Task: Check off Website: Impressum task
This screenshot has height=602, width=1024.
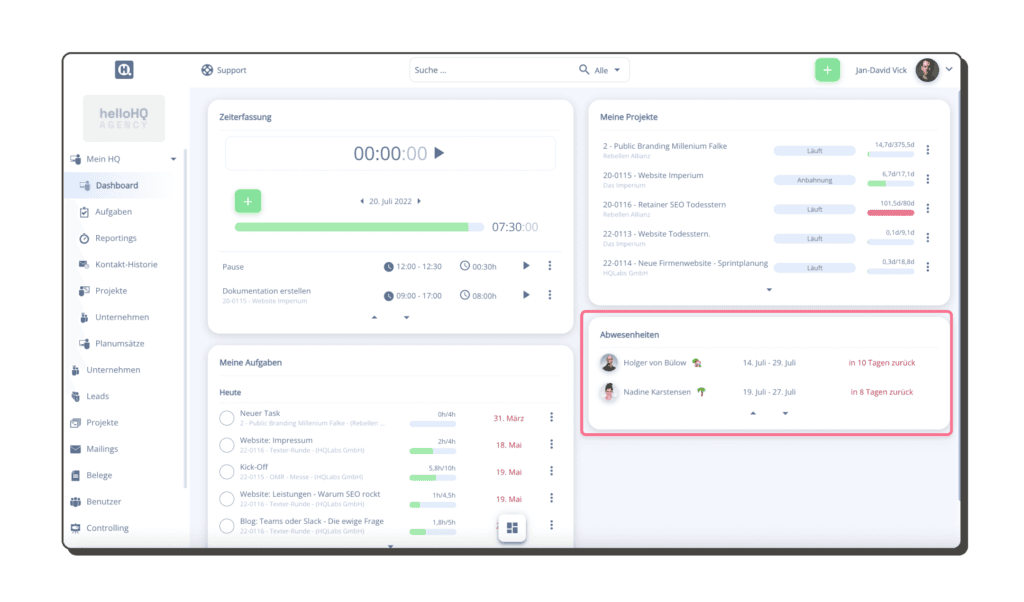Action: pyautogui.click(x=227, y=444)
